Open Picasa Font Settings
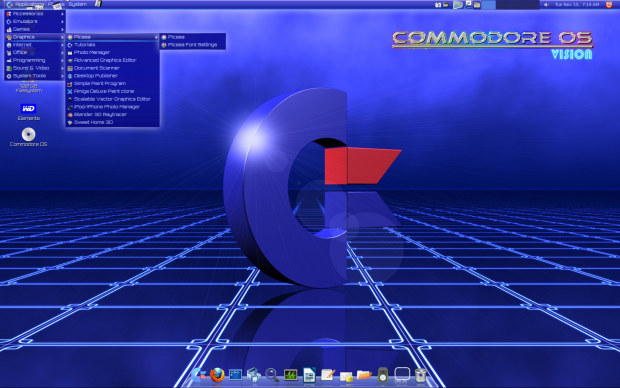This screenshot has height=388, width=620. pyautogui.click(x=193, y=45)
